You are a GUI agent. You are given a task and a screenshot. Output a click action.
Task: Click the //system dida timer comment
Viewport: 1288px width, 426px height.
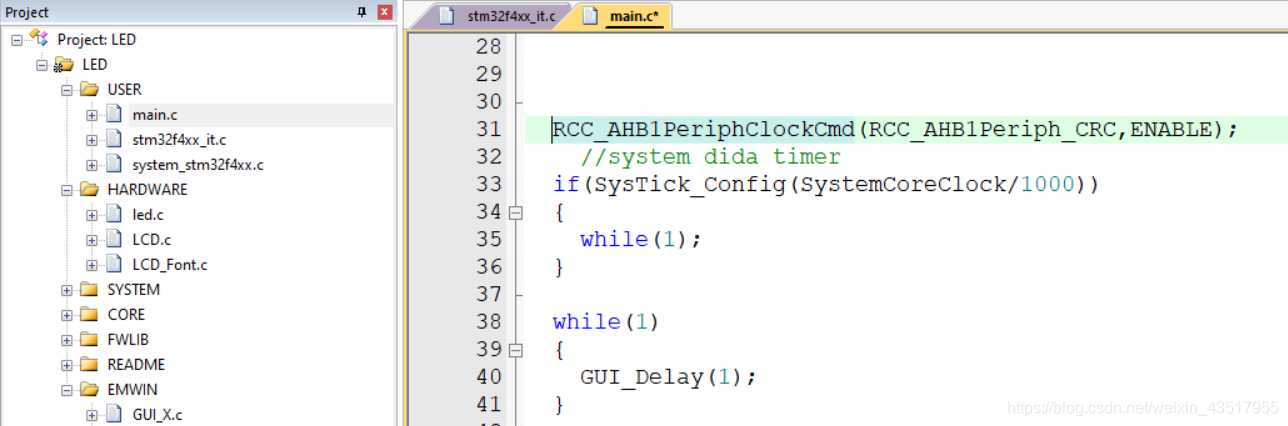(x=710, y=157)
